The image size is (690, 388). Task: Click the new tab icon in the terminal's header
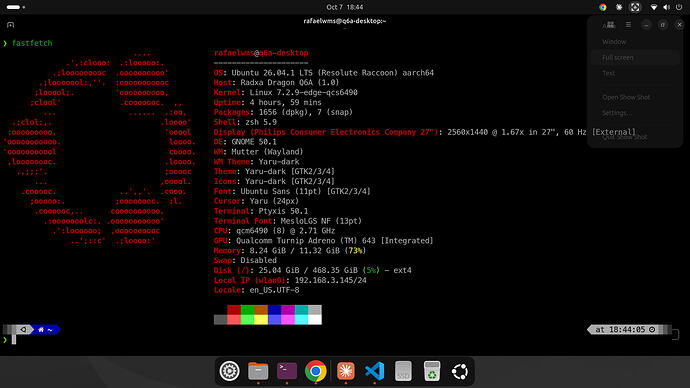(11, 25)
